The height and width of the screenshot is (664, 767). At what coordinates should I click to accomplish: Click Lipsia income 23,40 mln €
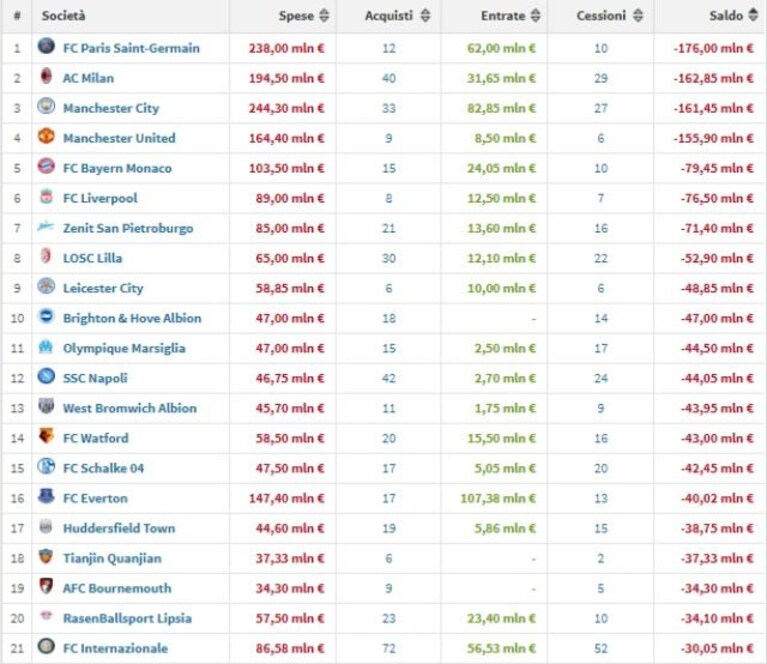click(x=501, y=618)
